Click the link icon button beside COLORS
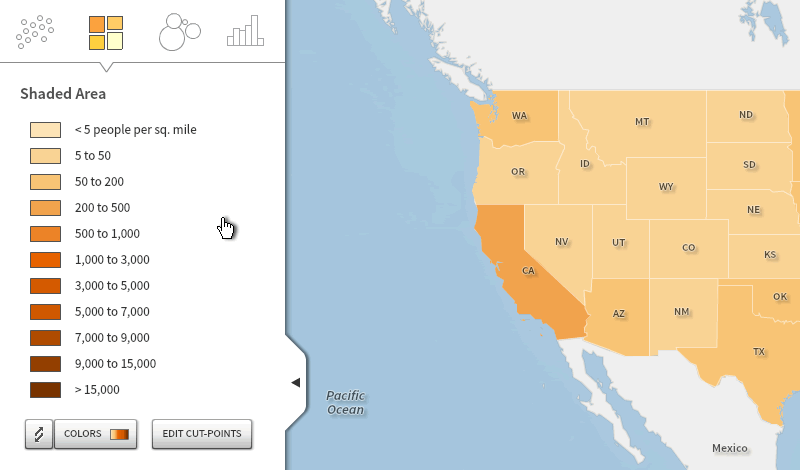The image size is (800, 470). 39,434
